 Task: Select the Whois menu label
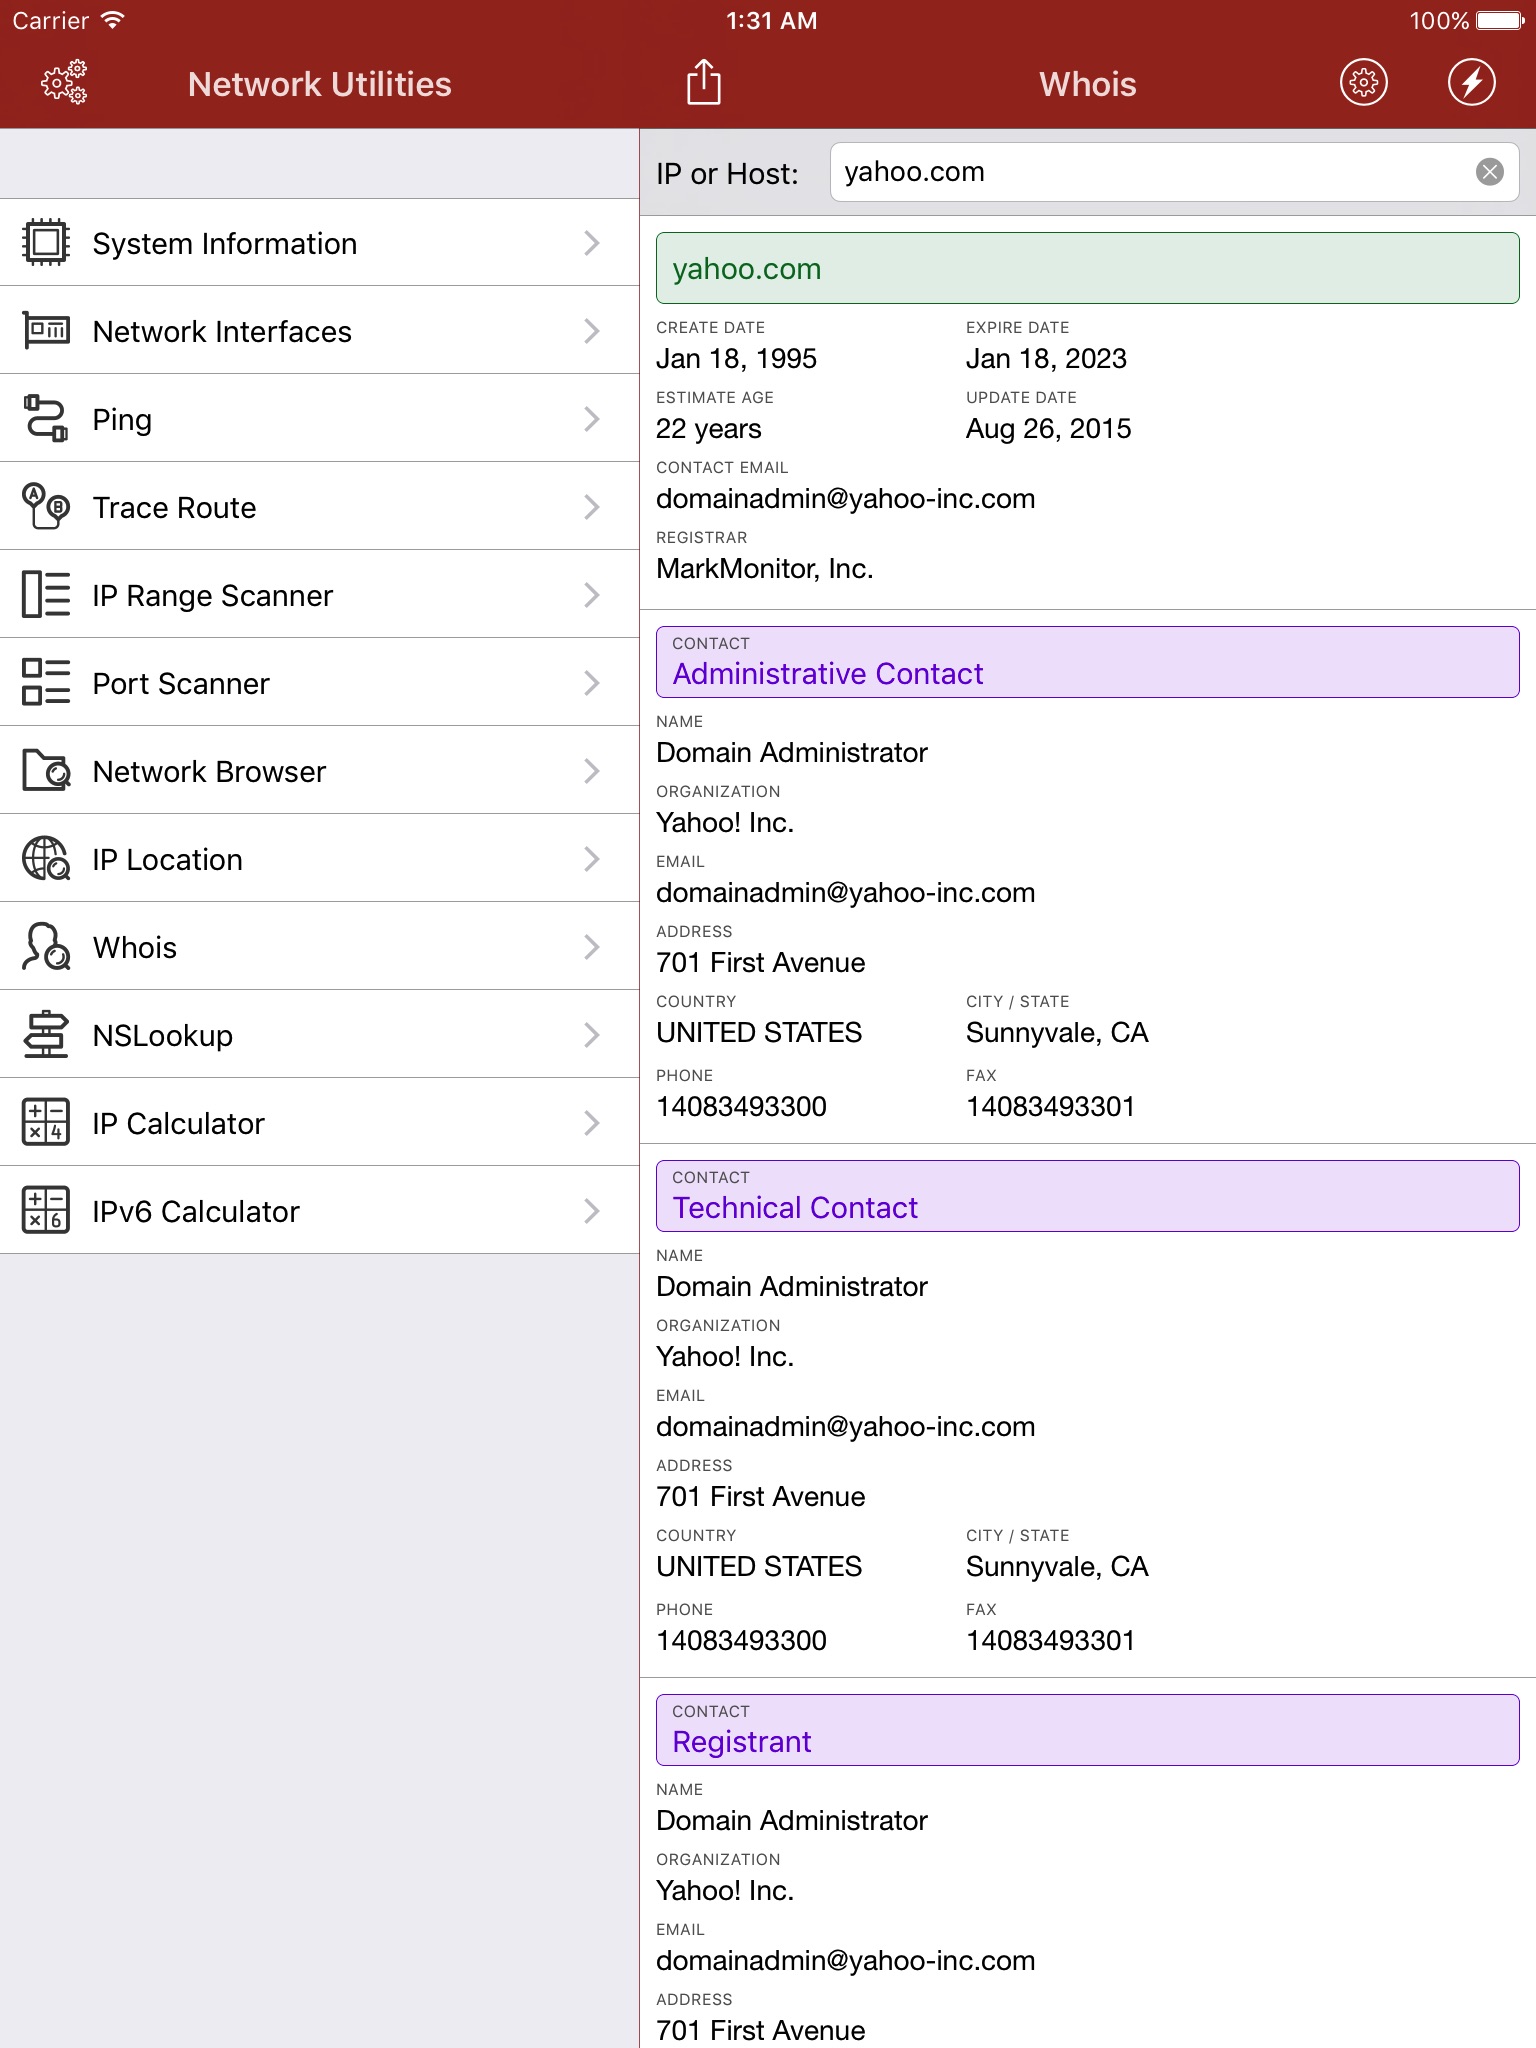135,948
